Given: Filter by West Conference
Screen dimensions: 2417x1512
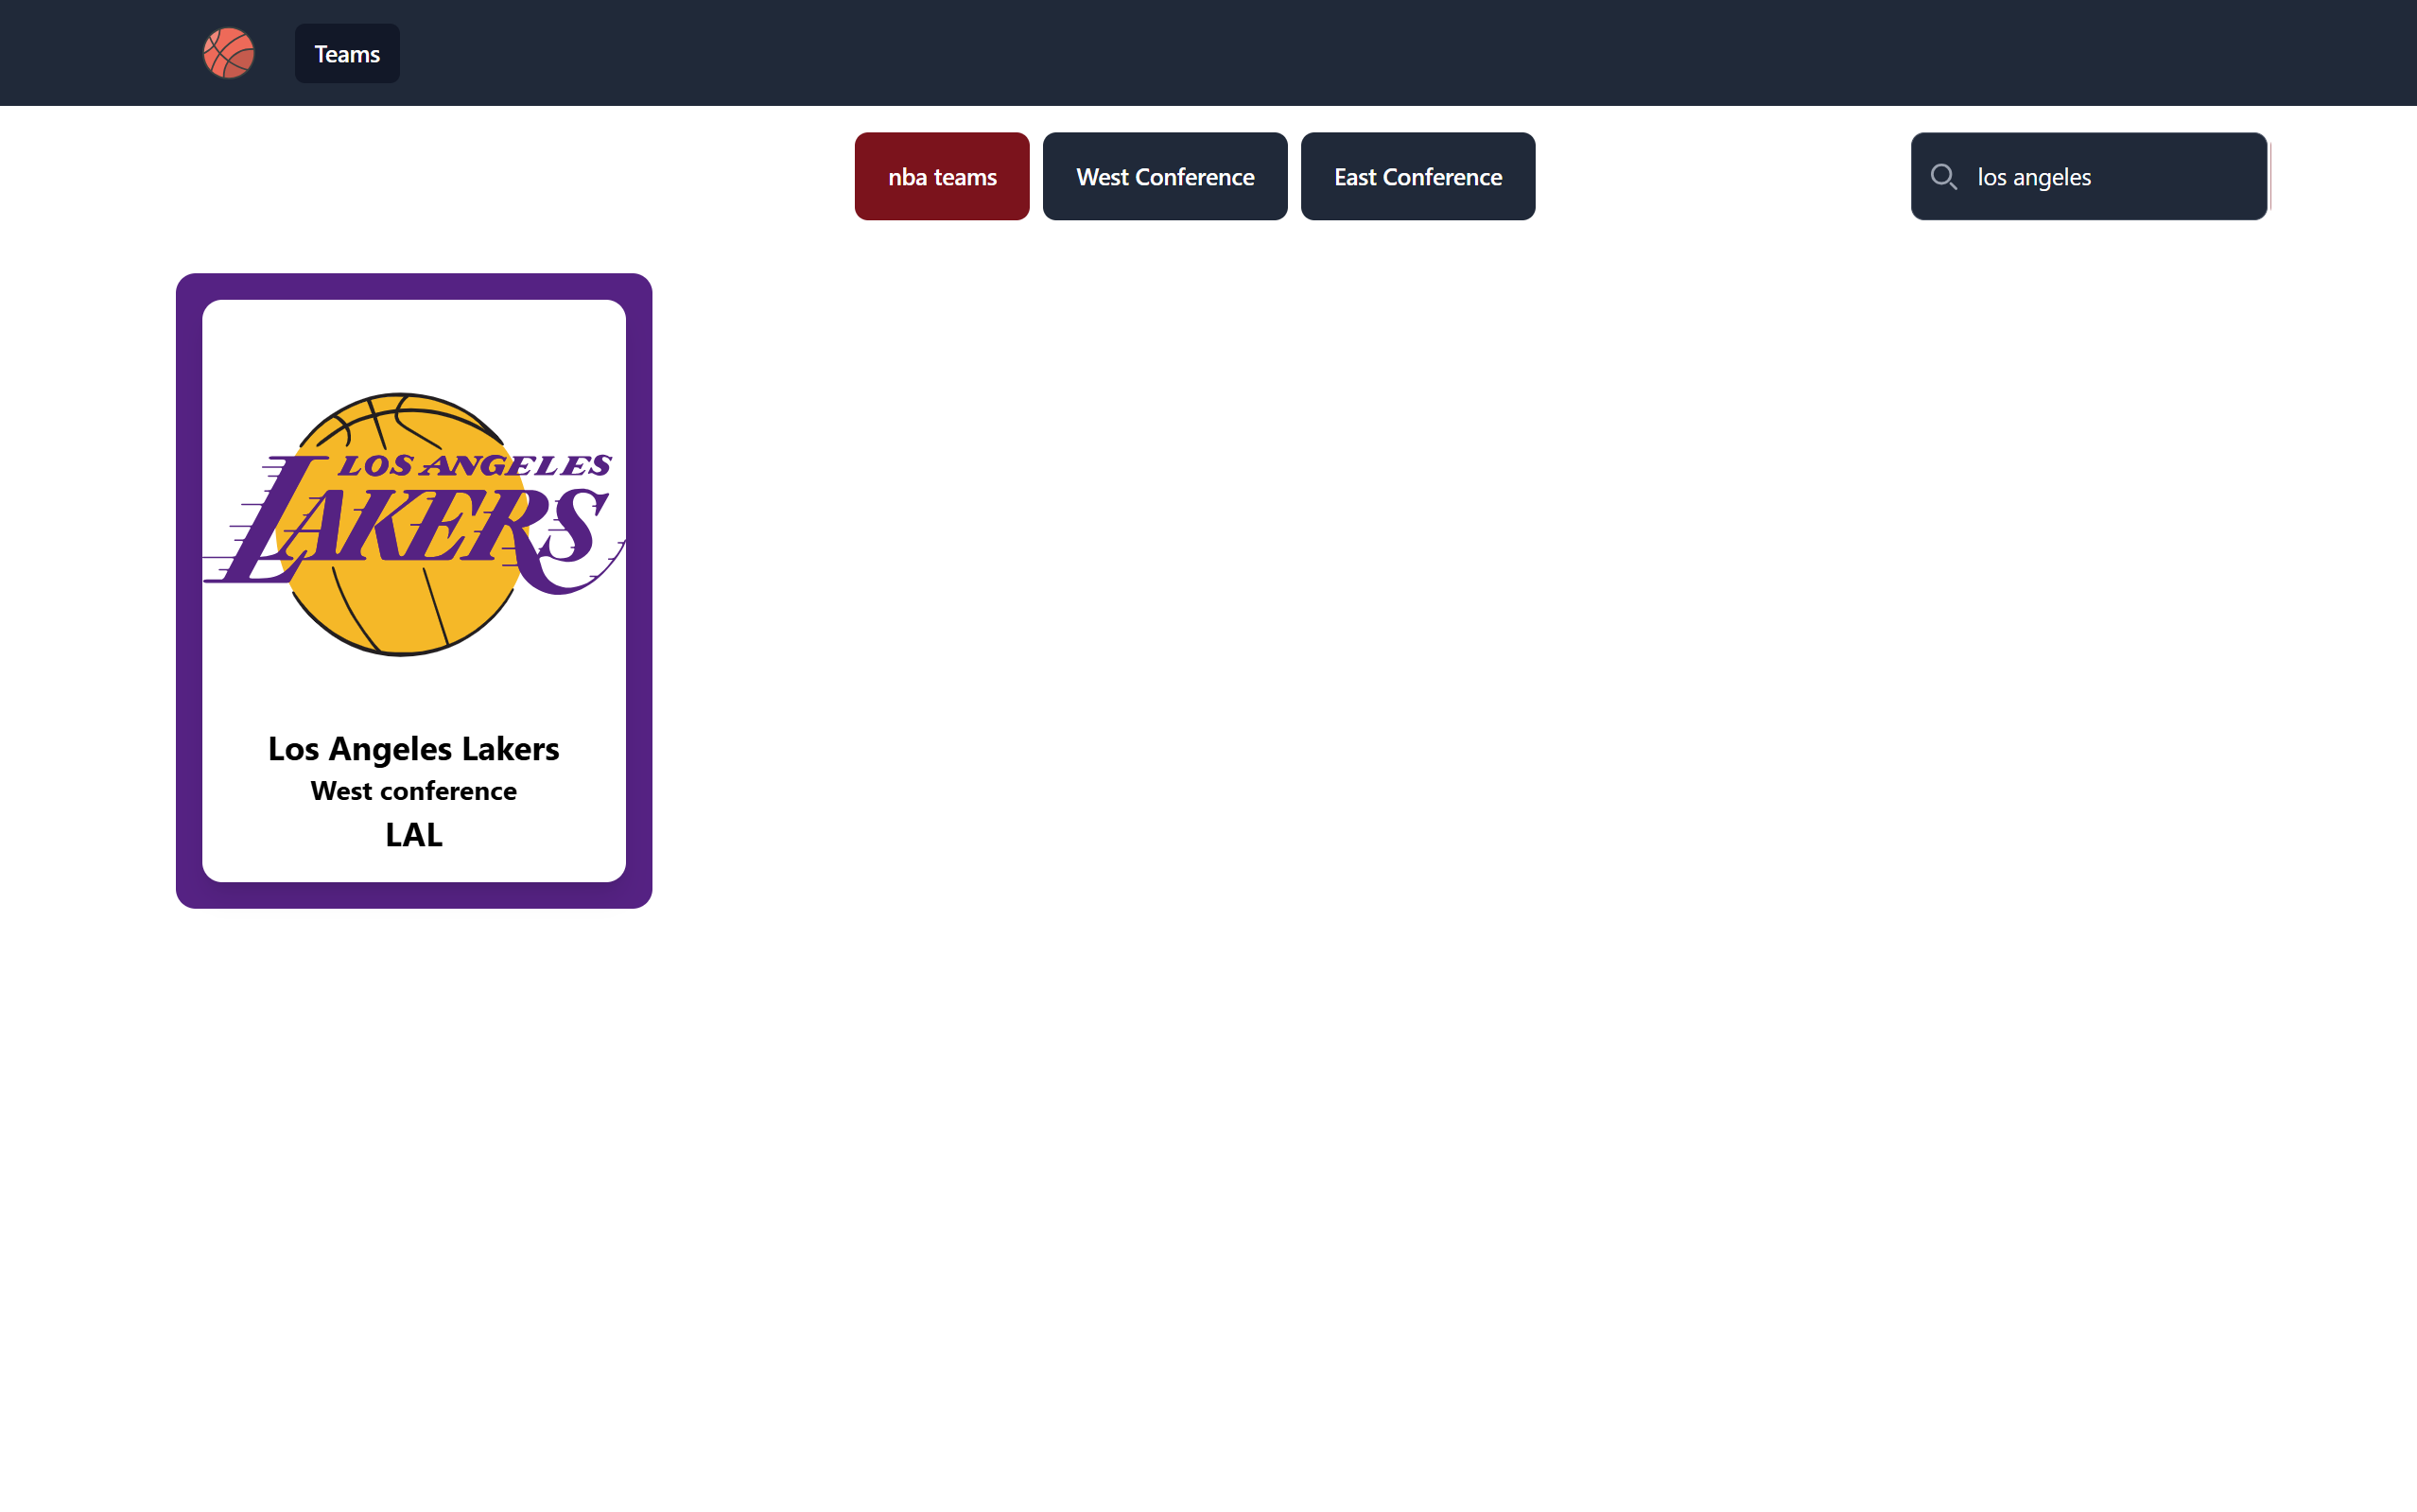Looking at the screenshot, I should click(x=1164, y=177).
